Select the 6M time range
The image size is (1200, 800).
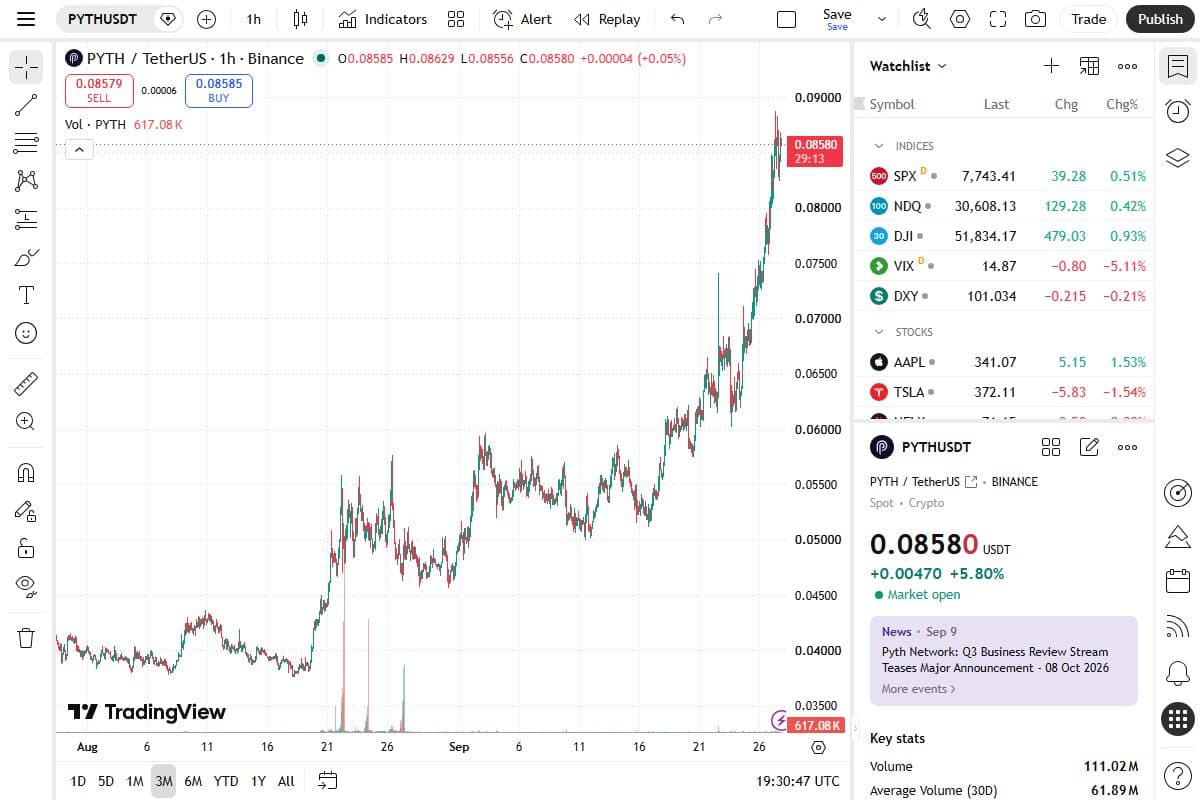point(193,781)
